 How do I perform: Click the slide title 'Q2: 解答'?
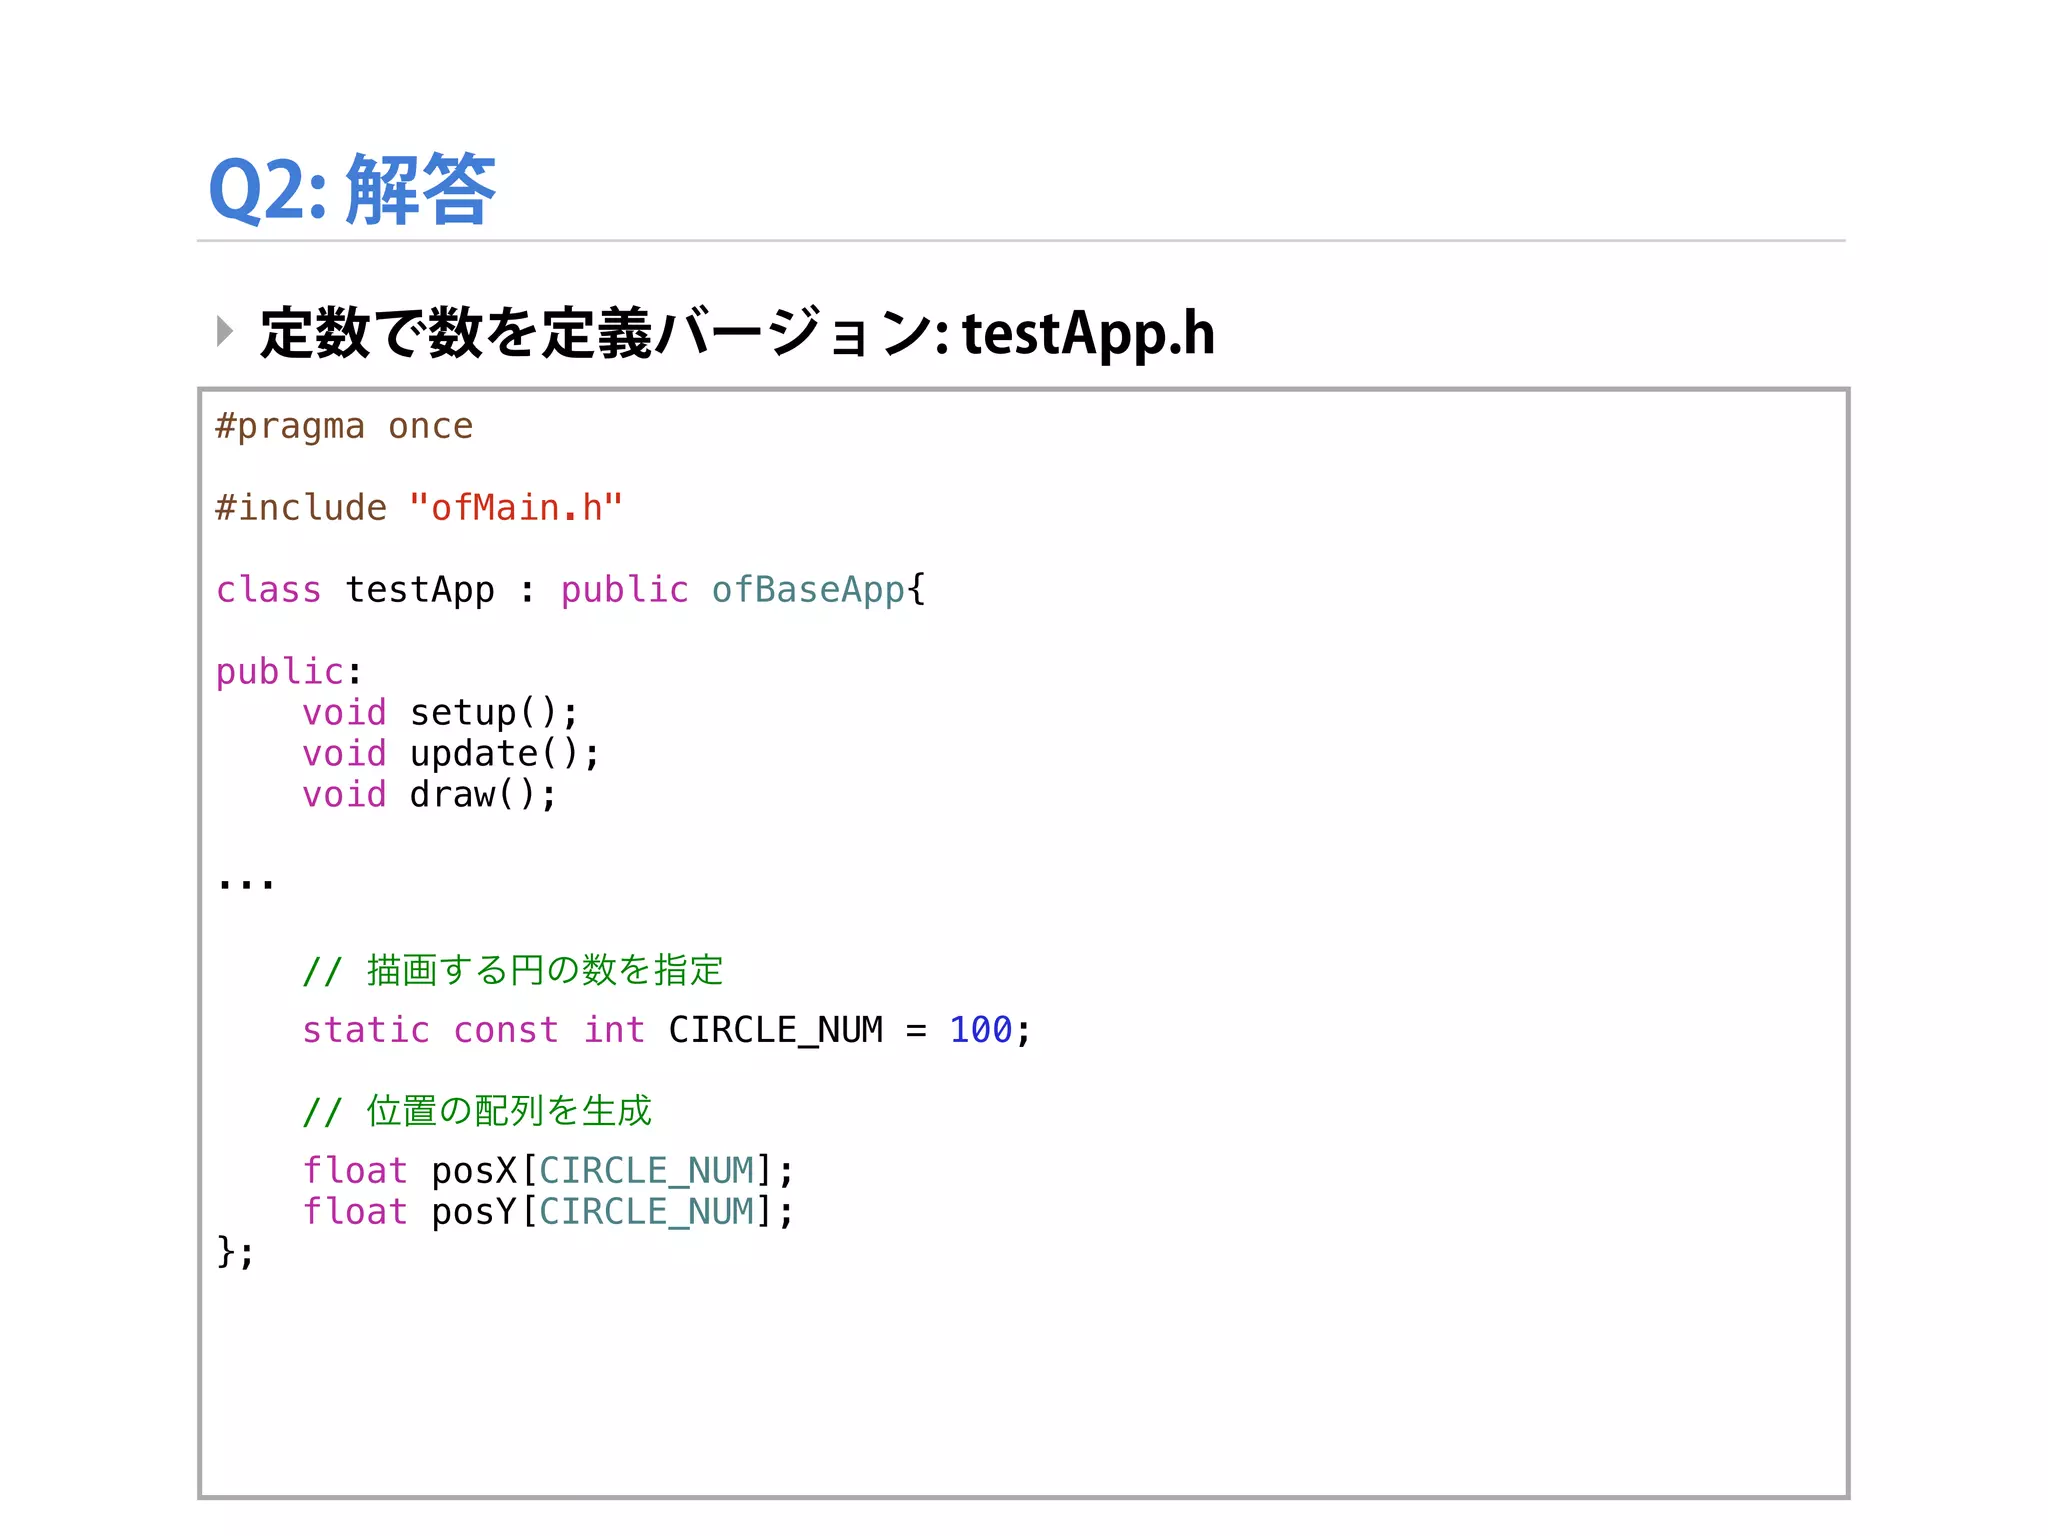pyautogui.click(x=352, y=188)
